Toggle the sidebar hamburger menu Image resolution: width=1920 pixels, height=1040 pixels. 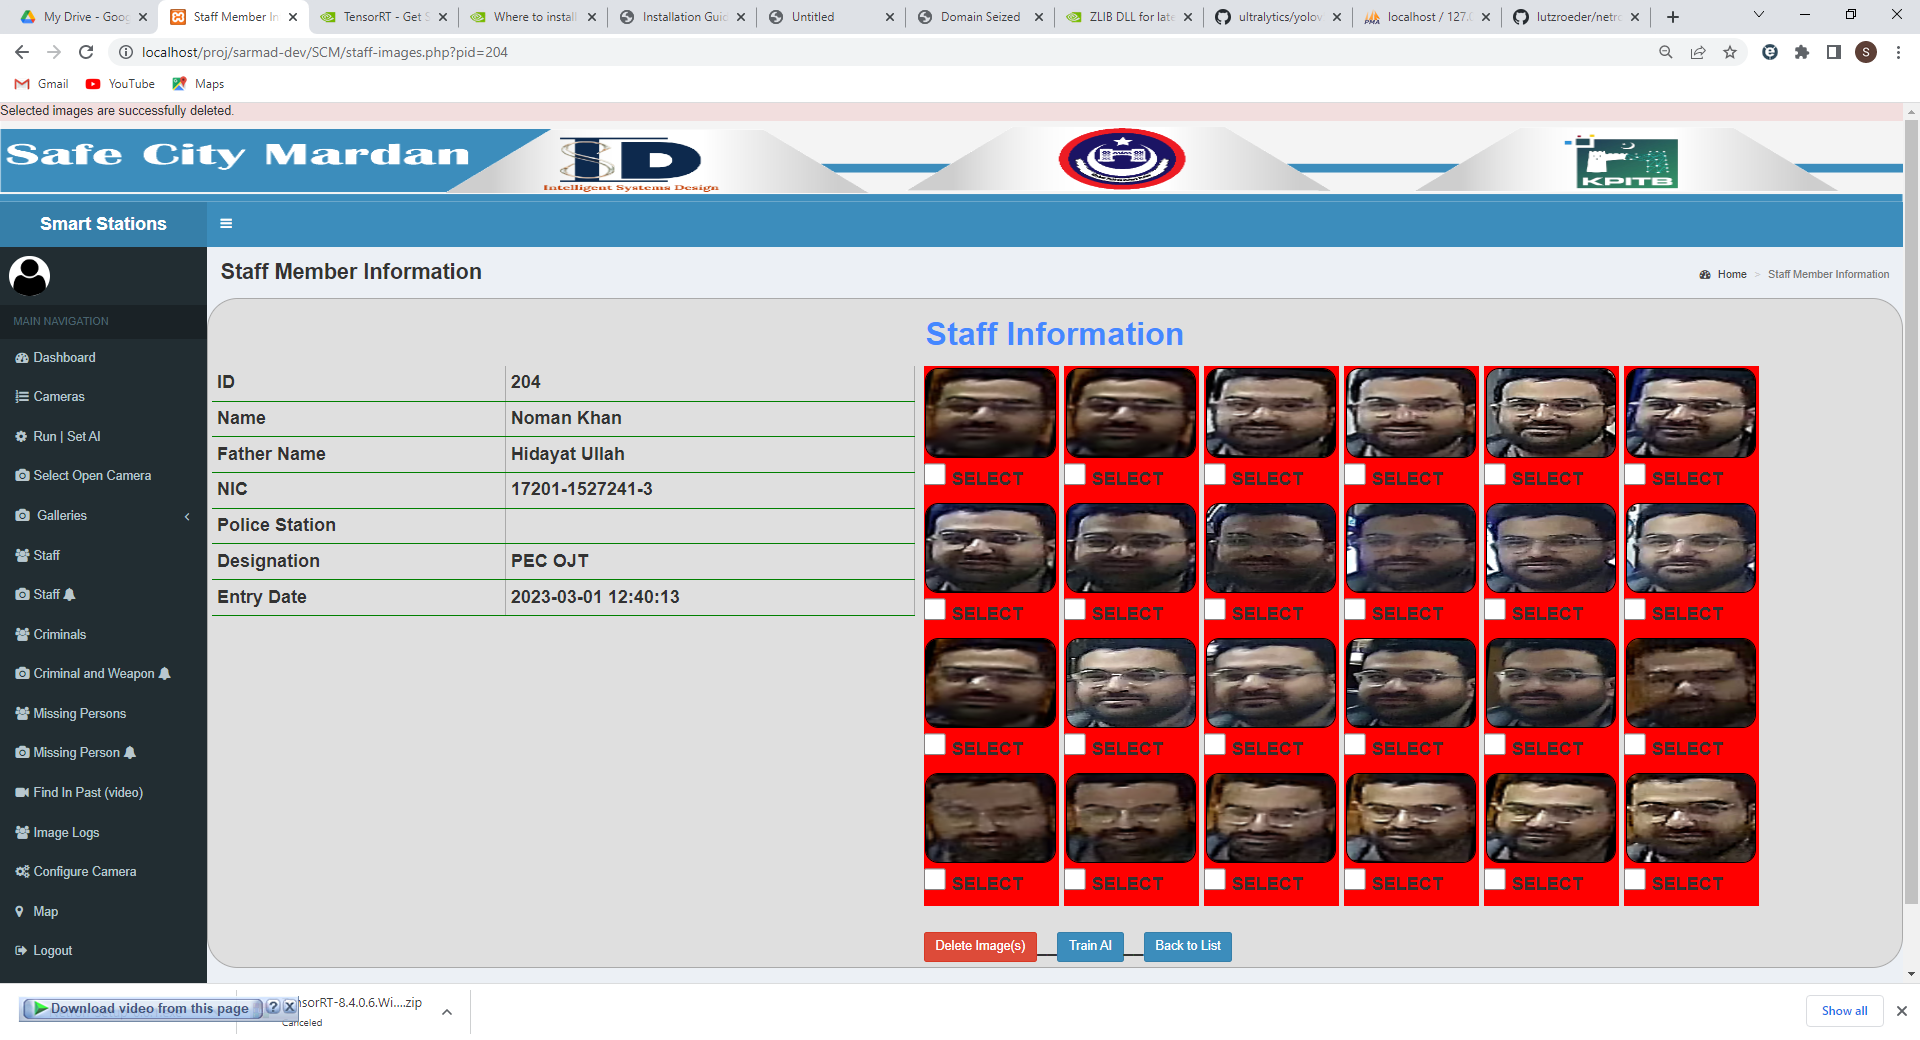[226, 223]
